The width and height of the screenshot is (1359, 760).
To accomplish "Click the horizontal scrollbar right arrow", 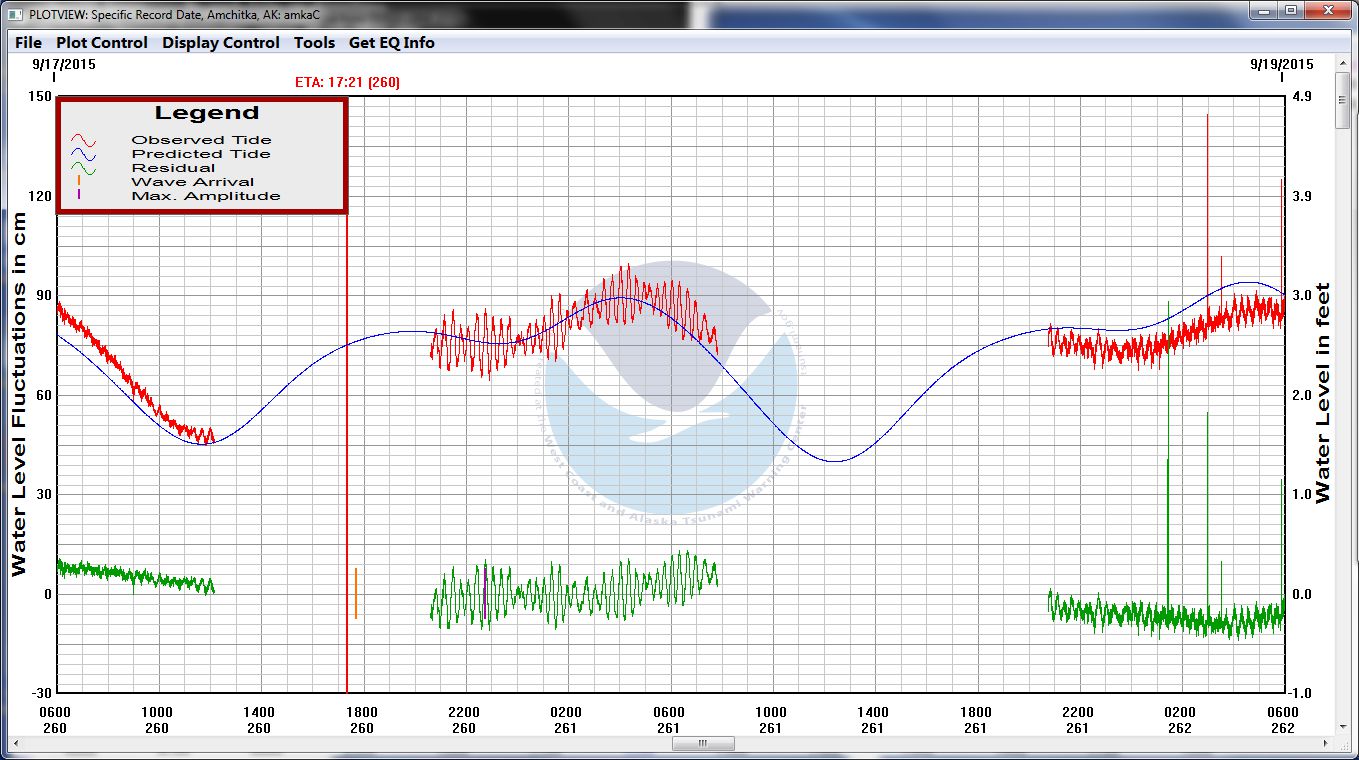I will (1326, 744).
